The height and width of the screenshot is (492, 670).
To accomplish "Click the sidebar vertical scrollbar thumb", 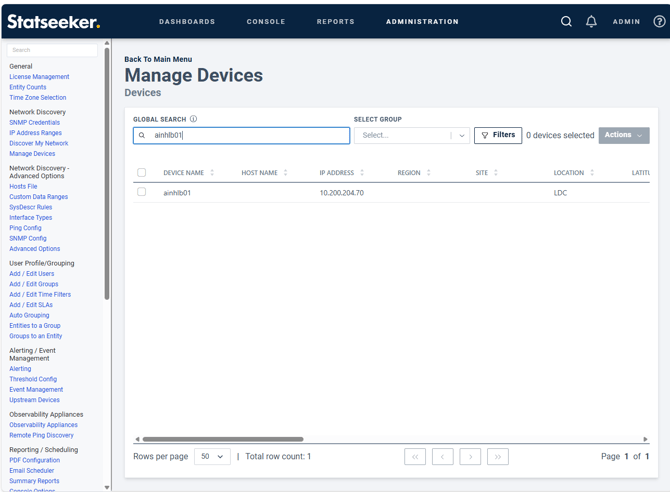I will 107,174.
